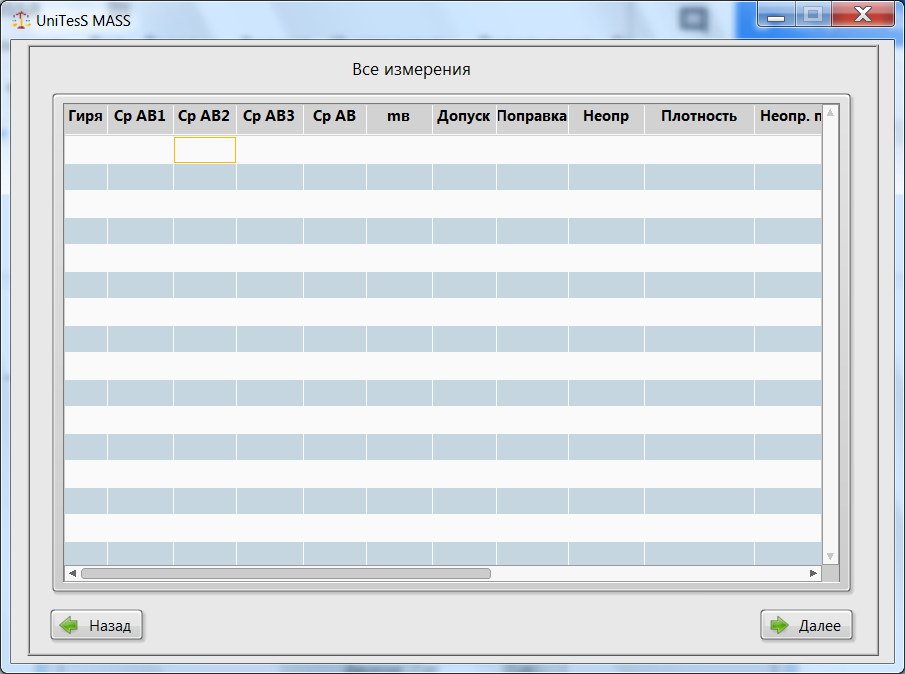This screenshot has height=674, width=905.
Task: Click the Ср АВ2 column header
Action: pyautogui.click(x=204, y=116)
